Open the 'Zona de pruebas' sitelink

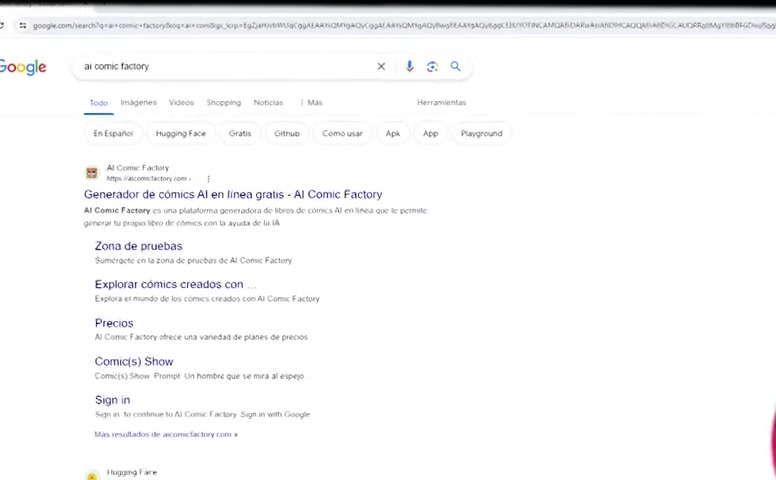pos(139,246)
